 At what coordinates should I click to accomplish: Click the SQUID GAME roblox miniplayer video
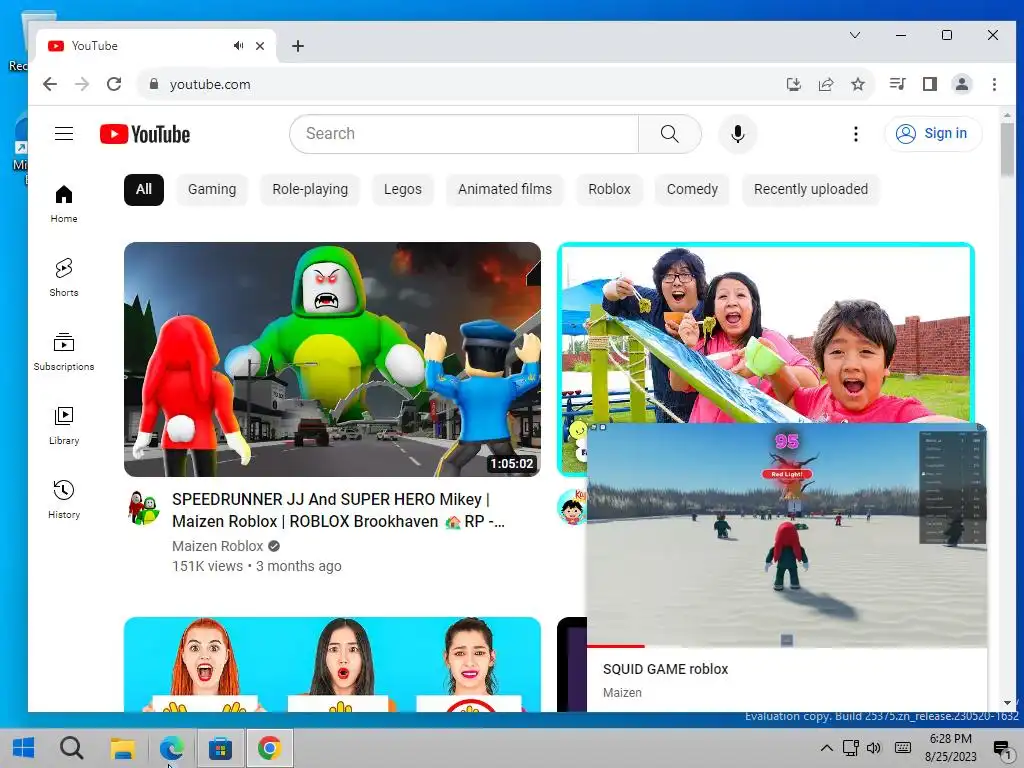787,534
